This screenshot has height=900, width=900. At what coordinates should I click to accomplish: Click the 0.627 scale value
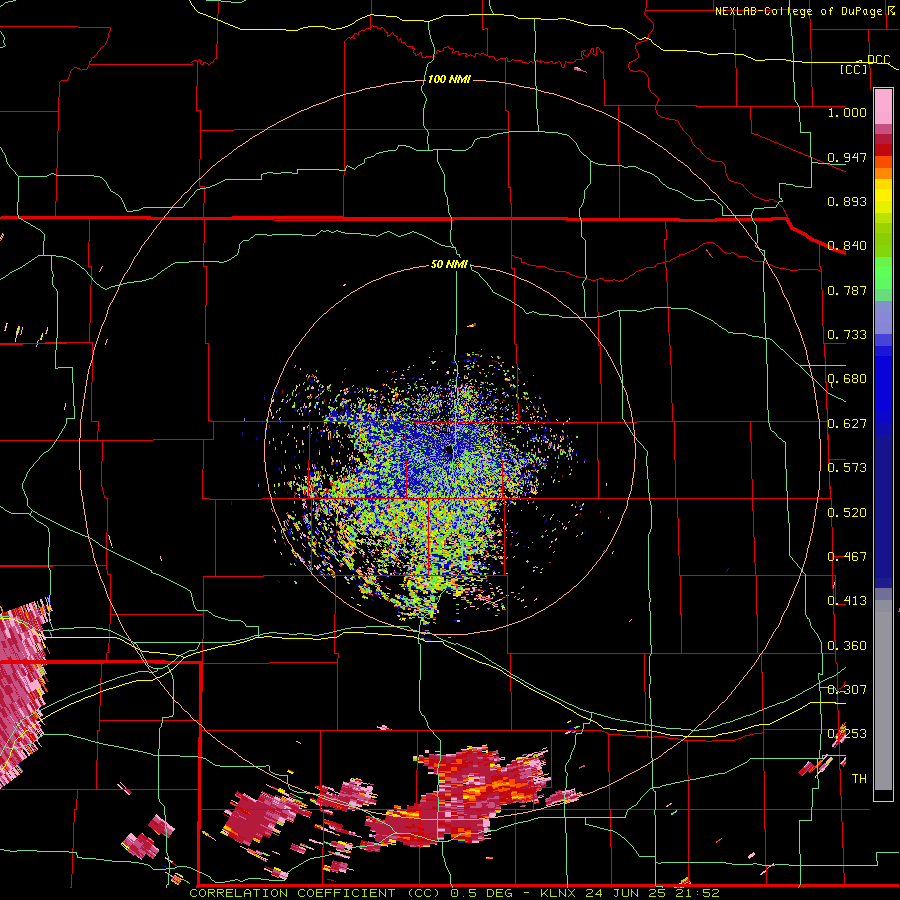click(847, 424)
